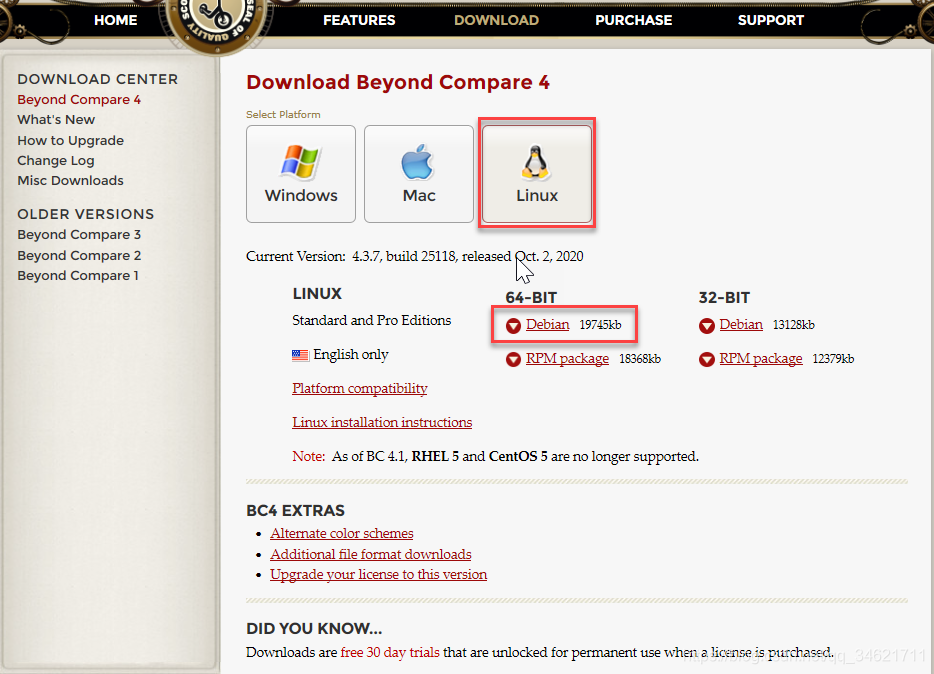Click the OLDER VERSIONS sidebar heading
934x674 pixels.
pos(86,214)
